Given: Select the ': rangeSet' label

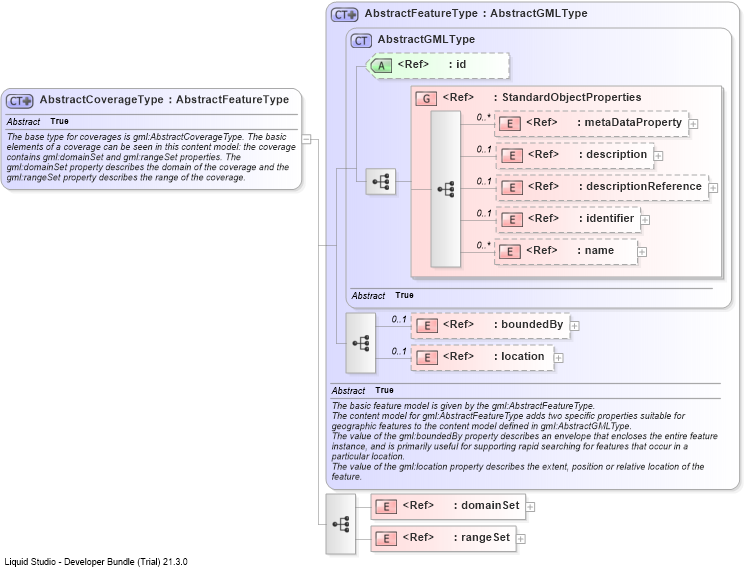Looking at the screenshot, I should [482, 538].
